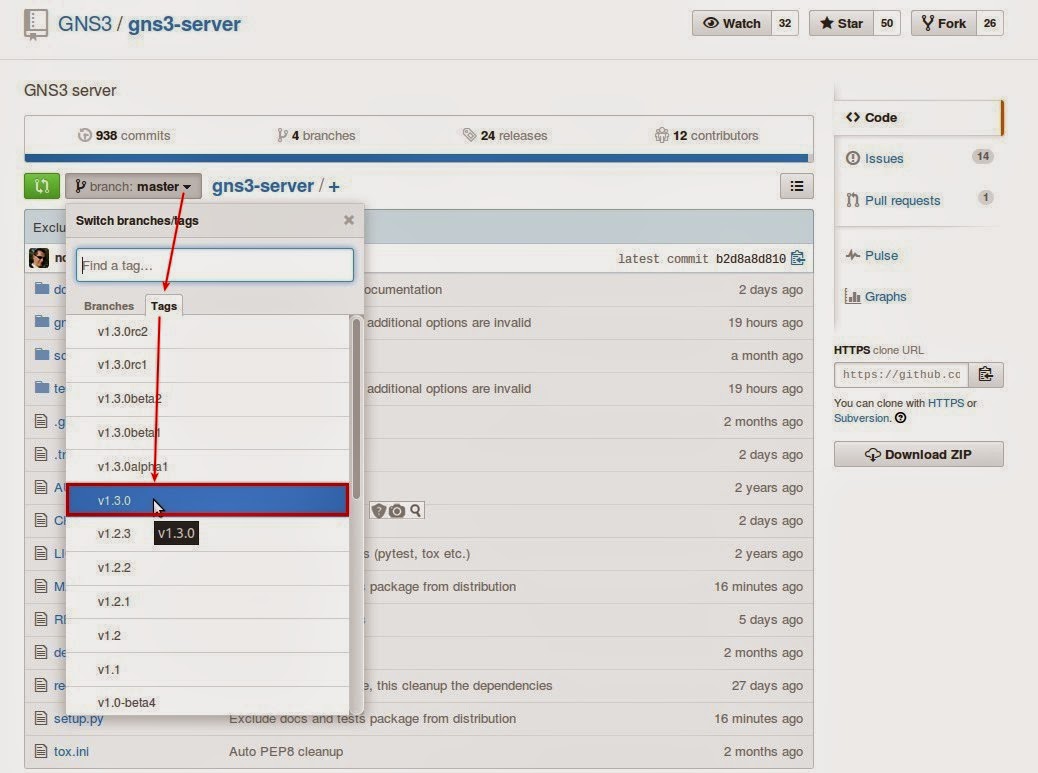Select tag v1.2.1
The width and height of the screenshot is (1038, 773).
pos(207,602)
